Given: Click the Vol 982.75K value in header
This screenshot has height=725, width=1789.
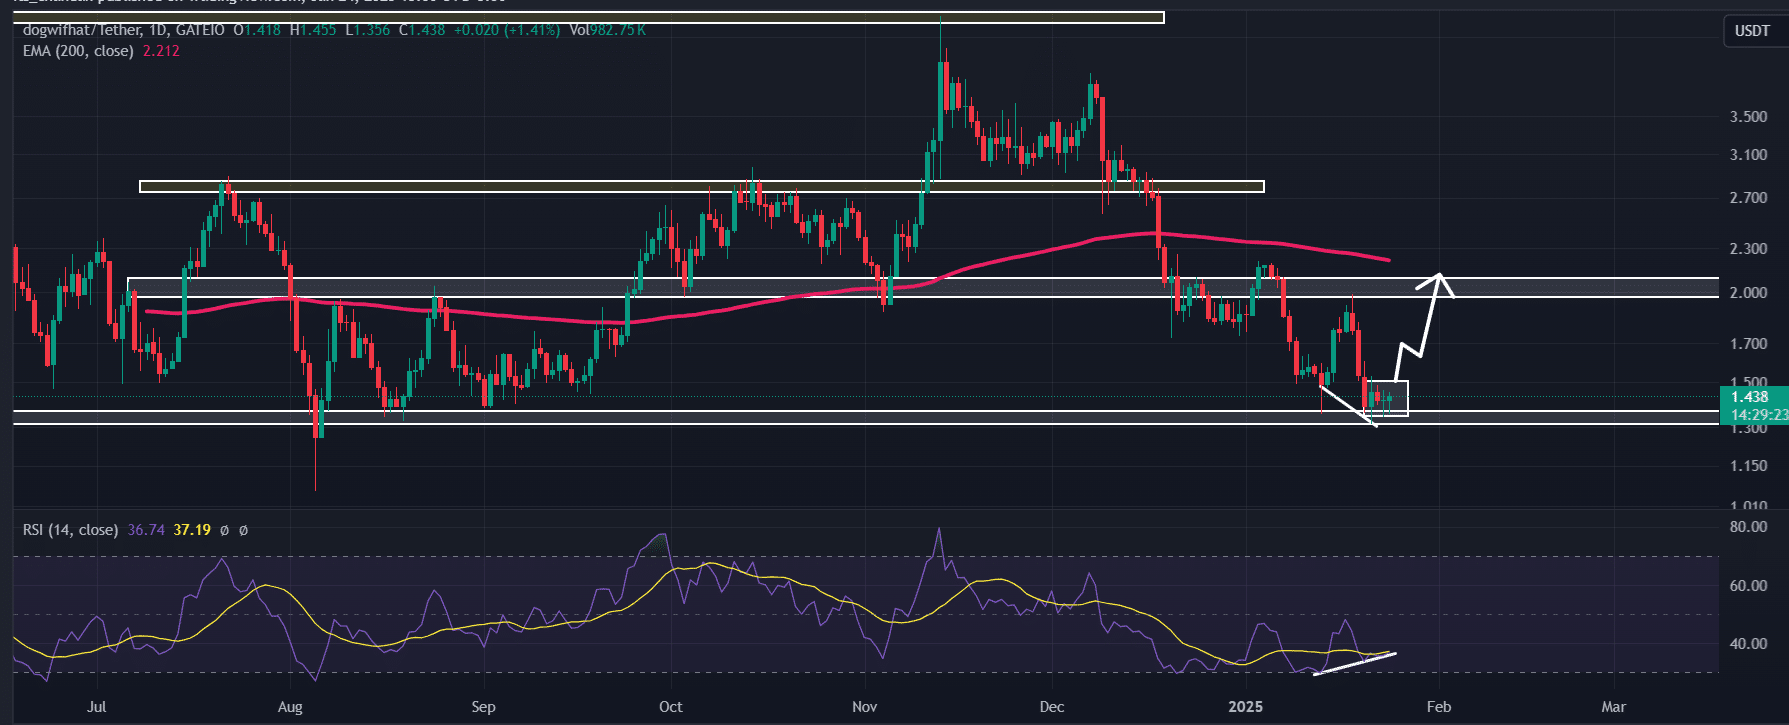Looking at the screenshot, I should (608, 30).
